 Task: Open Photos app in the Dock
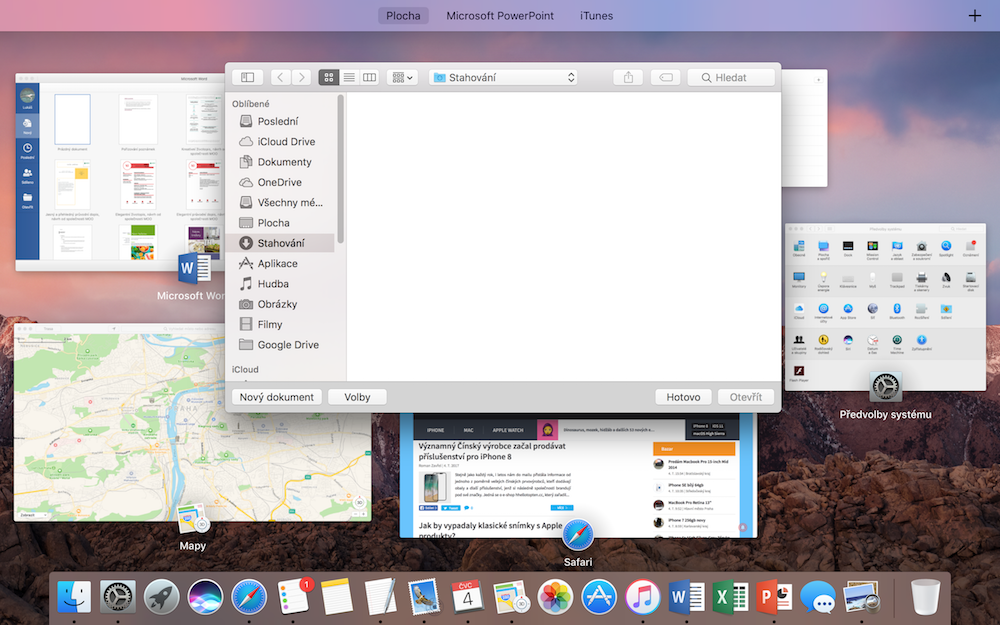tap(554, 597)
